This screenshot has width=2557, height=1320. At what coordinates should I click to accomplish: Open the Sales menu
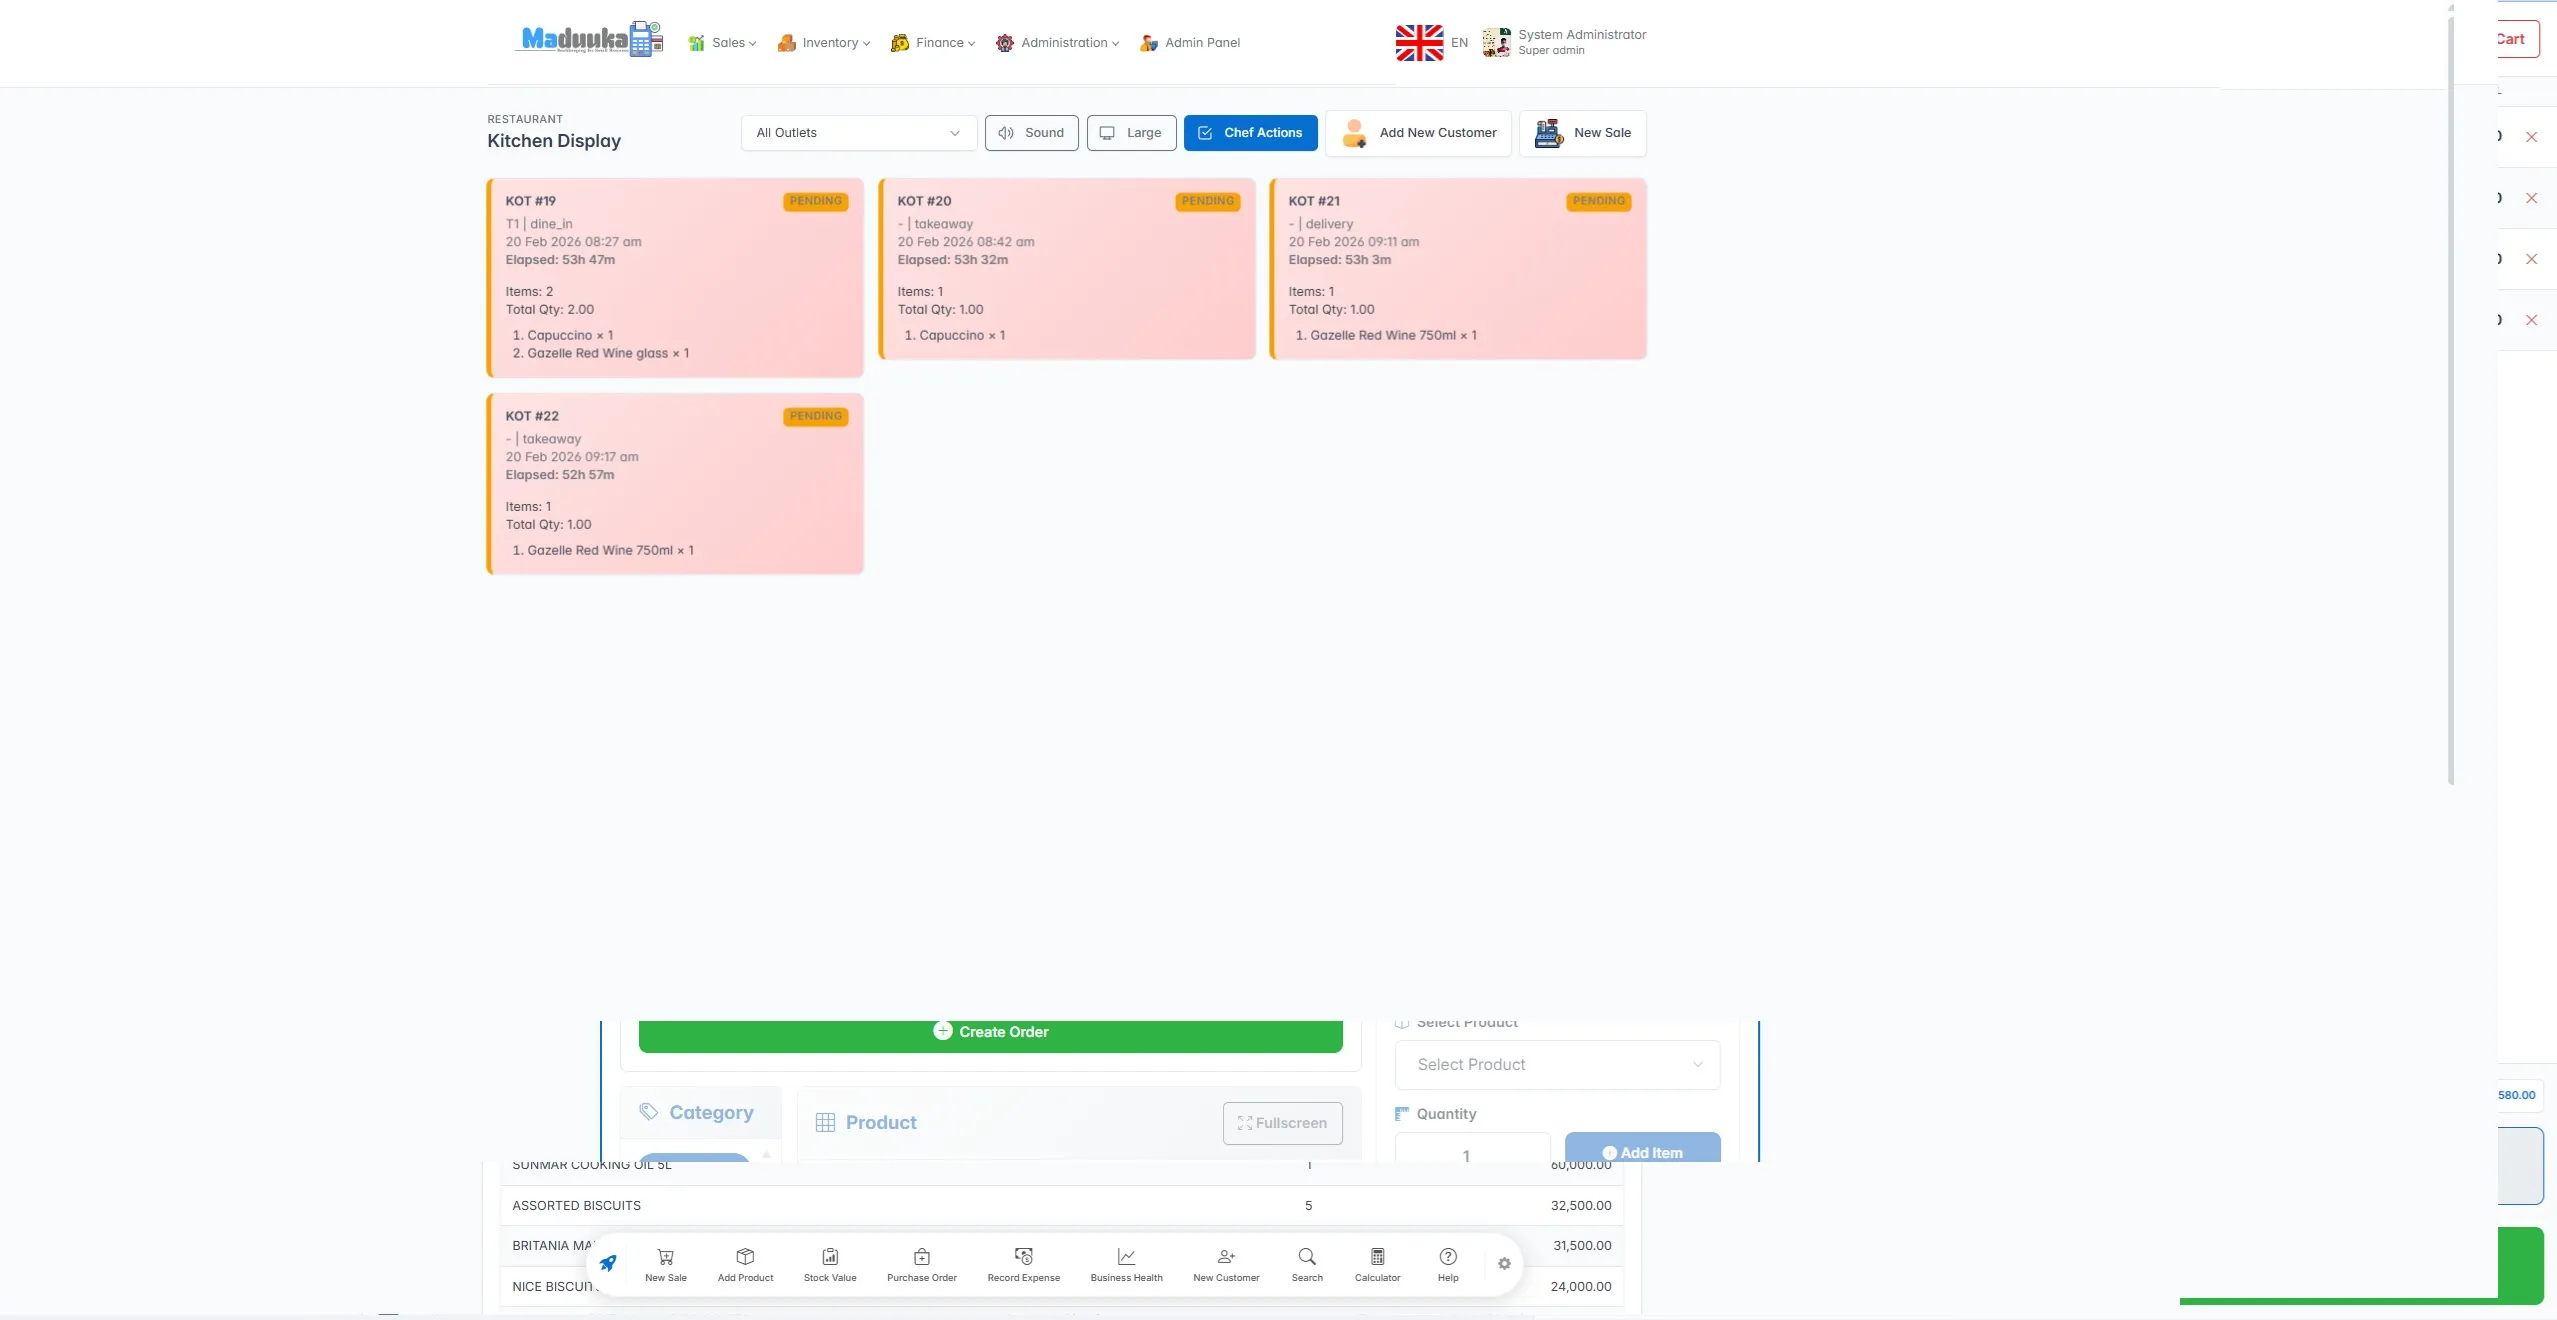tap(722, 43)
